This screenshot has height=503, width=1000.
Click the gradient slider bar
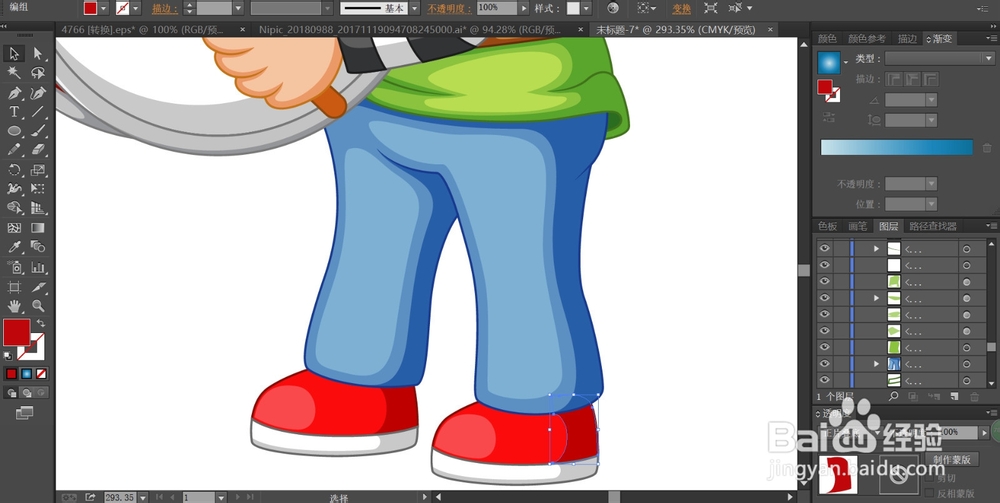[x=897, y=147]
